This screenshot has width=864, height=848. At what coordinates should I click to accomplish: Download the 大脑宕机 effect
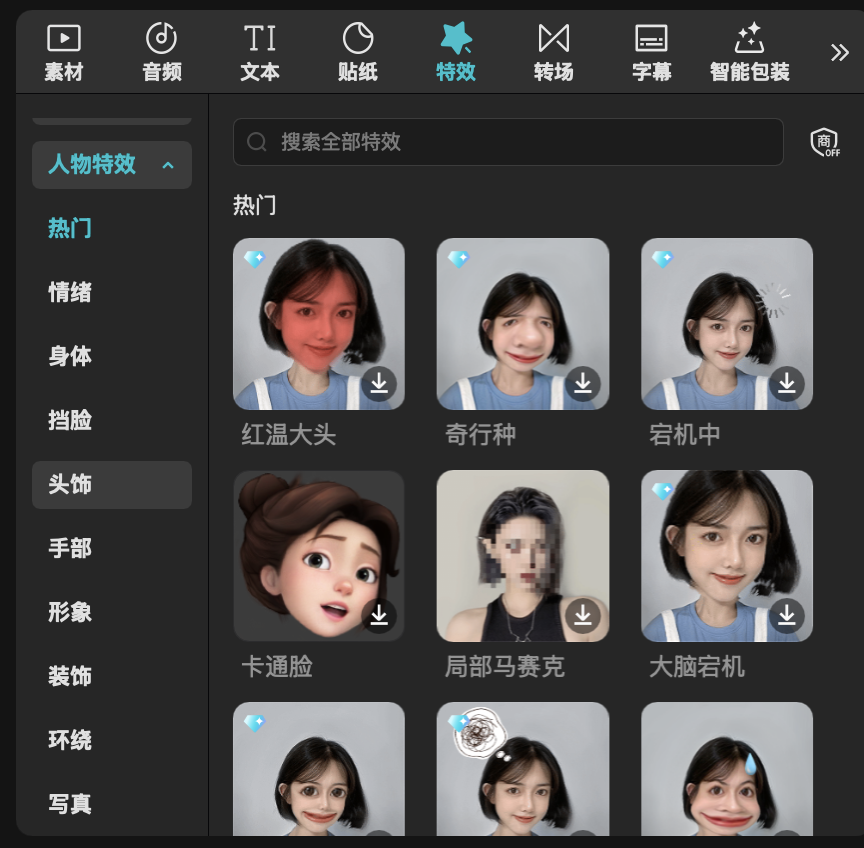click(x=787, y=615)
